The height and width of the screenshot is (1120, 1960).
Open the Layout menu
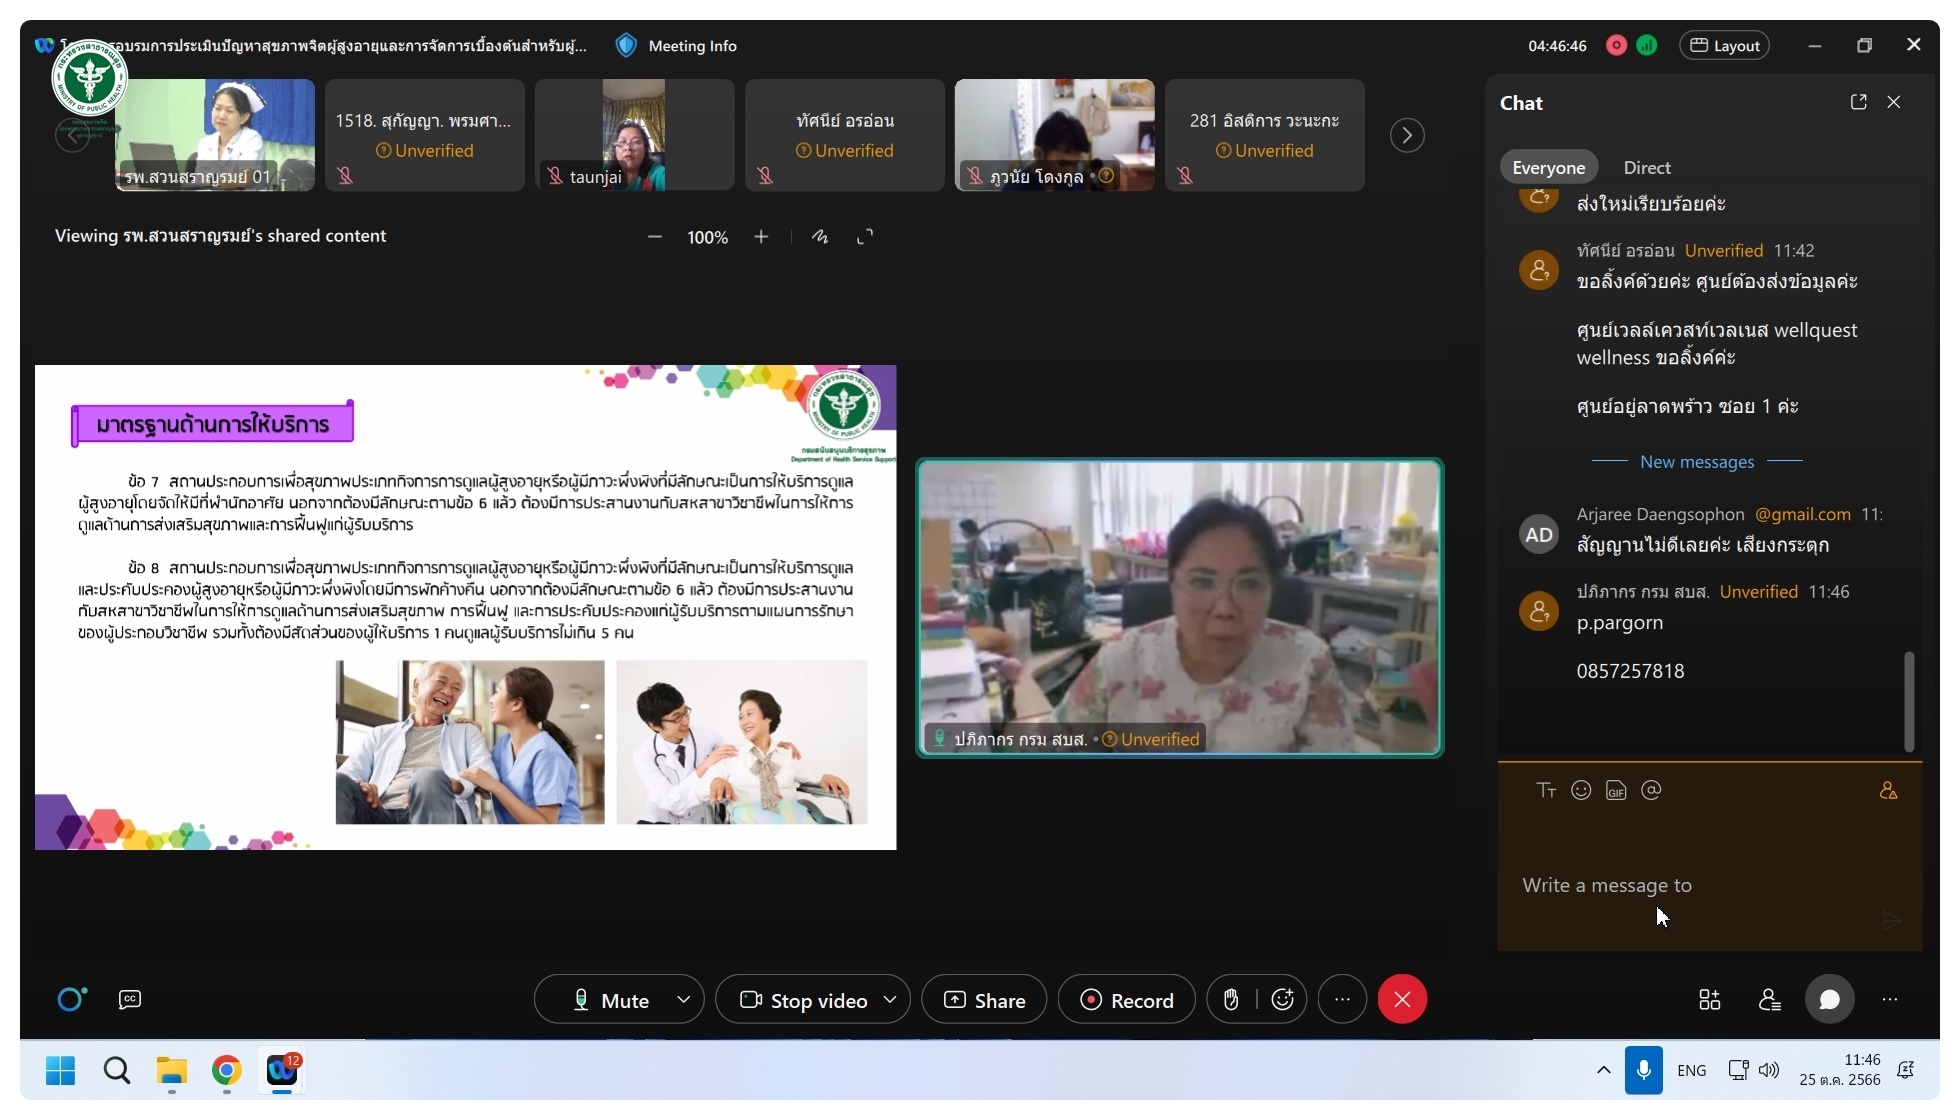[x=1725, y=46]
